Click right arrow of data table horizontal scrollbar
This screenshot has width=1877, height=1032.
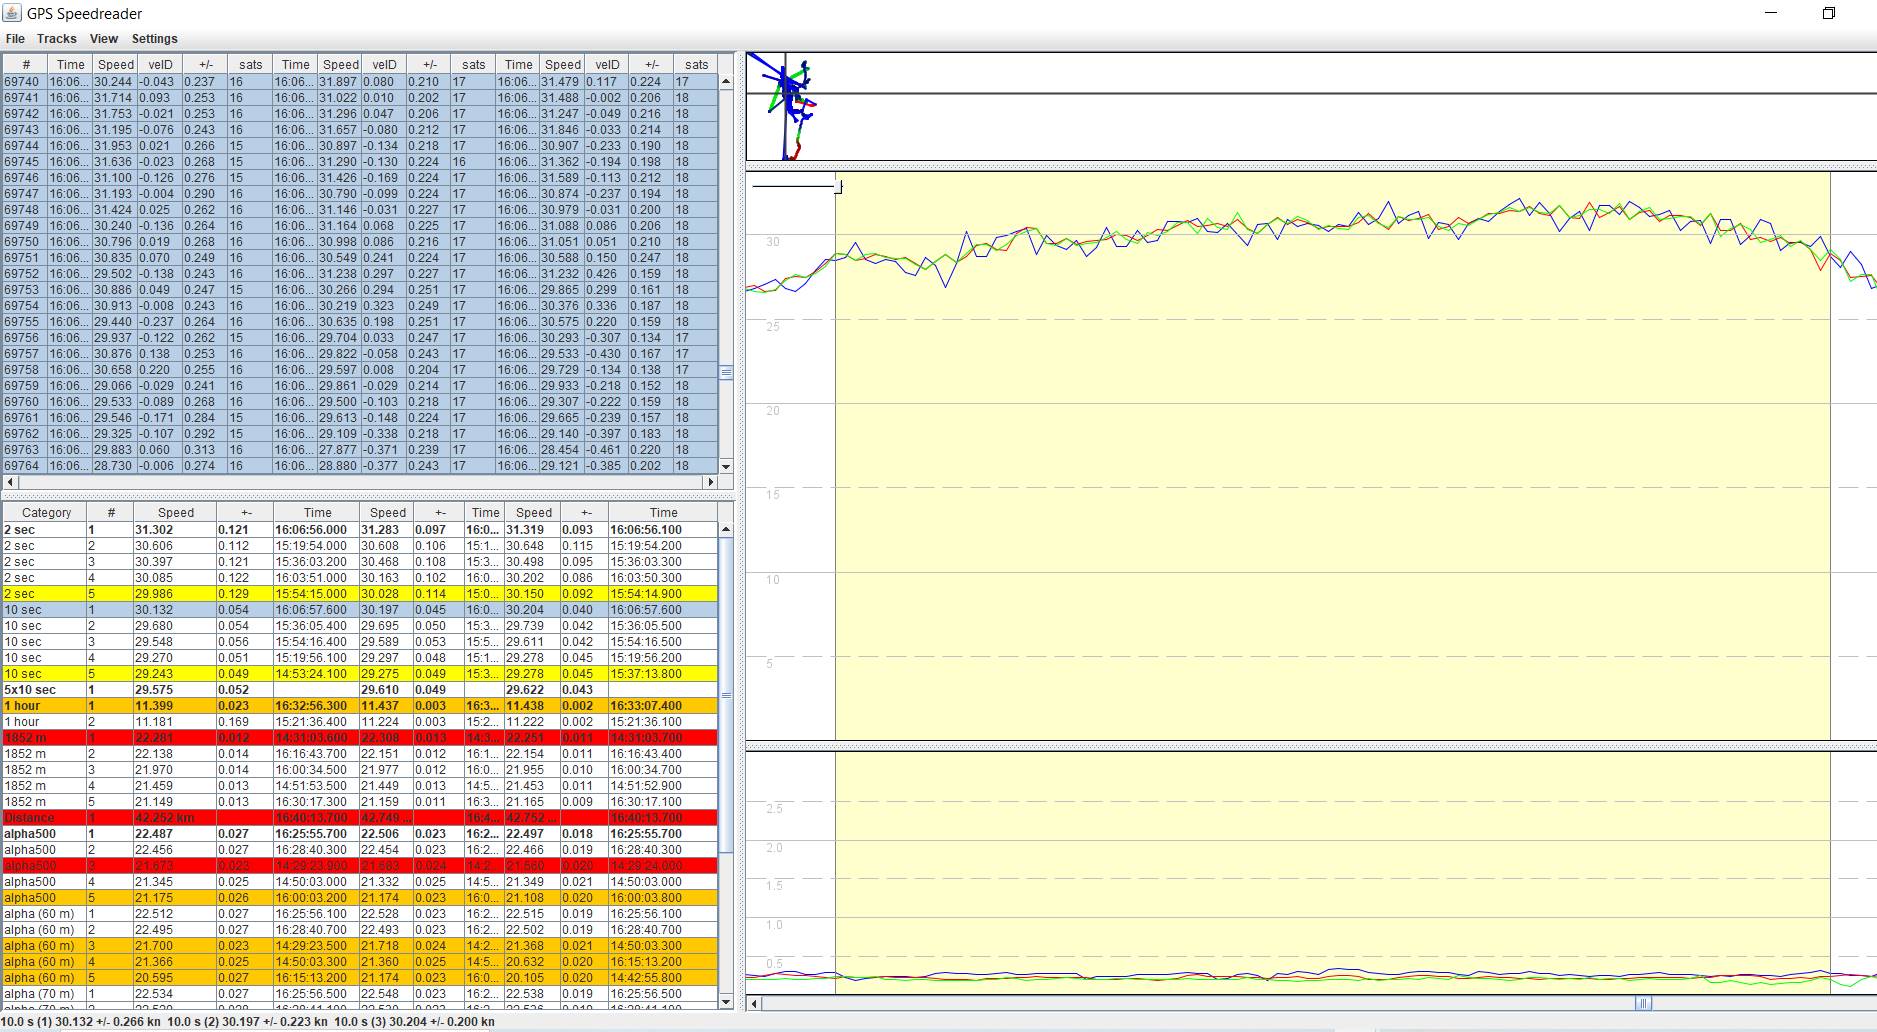tap(711, 482)
